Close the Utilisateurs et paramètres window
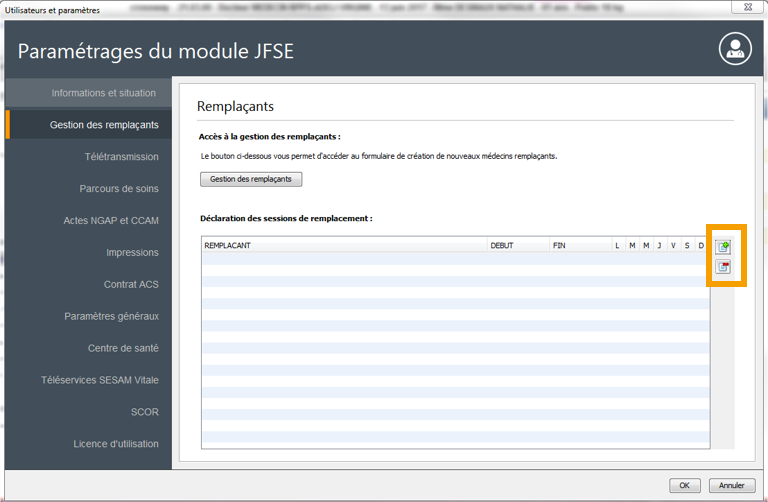The height and width of the screenshot is (502, 768). [x=748, y=7]
